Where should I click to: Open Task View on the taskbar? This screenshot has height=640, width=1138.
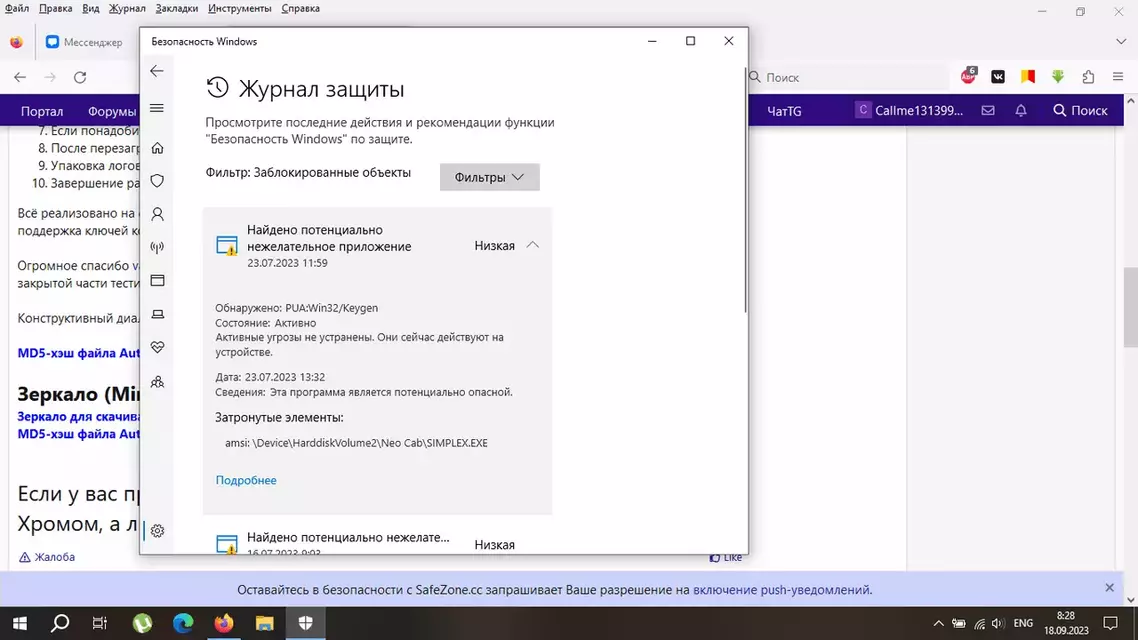100,623
